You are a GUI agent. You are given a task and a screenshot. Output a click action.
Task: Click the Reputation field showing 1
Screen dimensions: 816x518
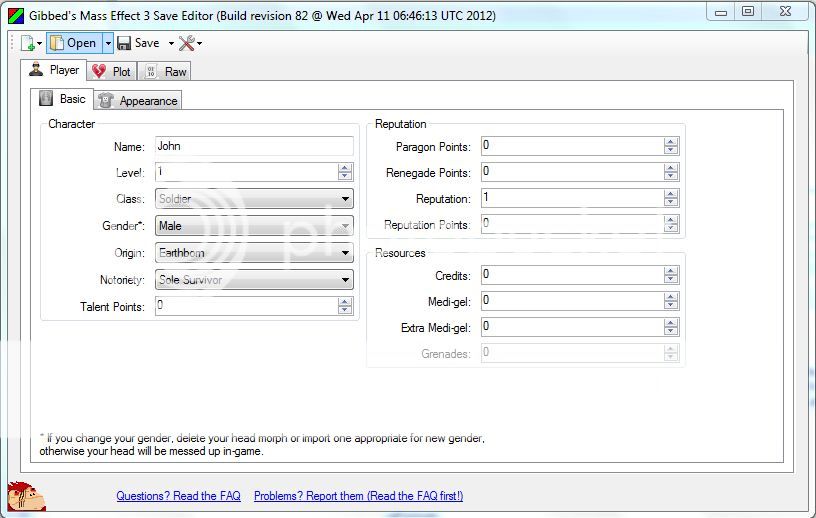coord(572,198)
